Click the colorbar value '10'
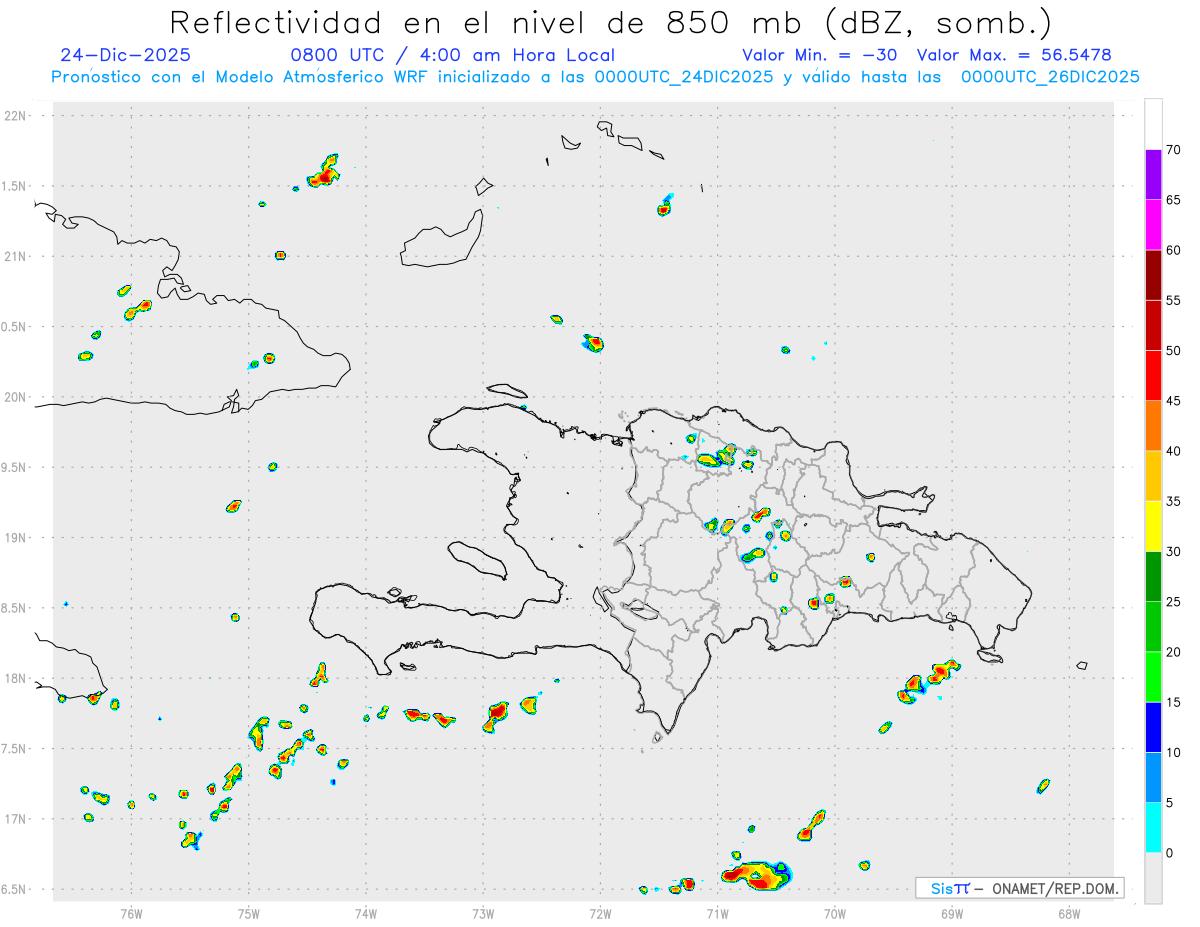The image size is (1200, 927). click(1174, 752)
